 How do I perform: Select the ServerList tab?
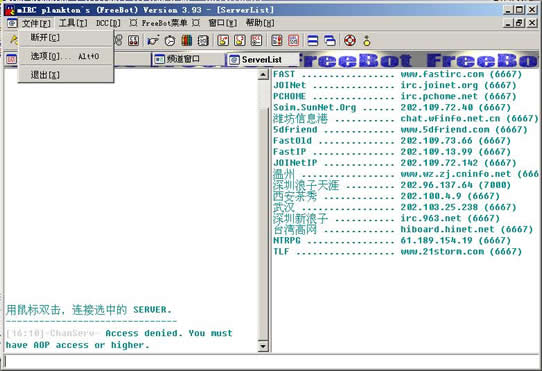pos(262,59)
